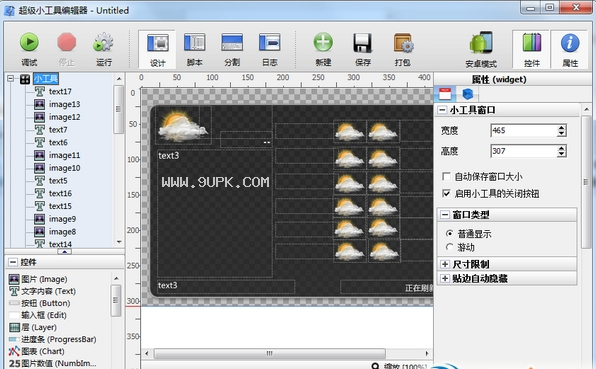596x369 pixels.
Task: Open the 日志 log view
Action: click(x=269, y=49)
